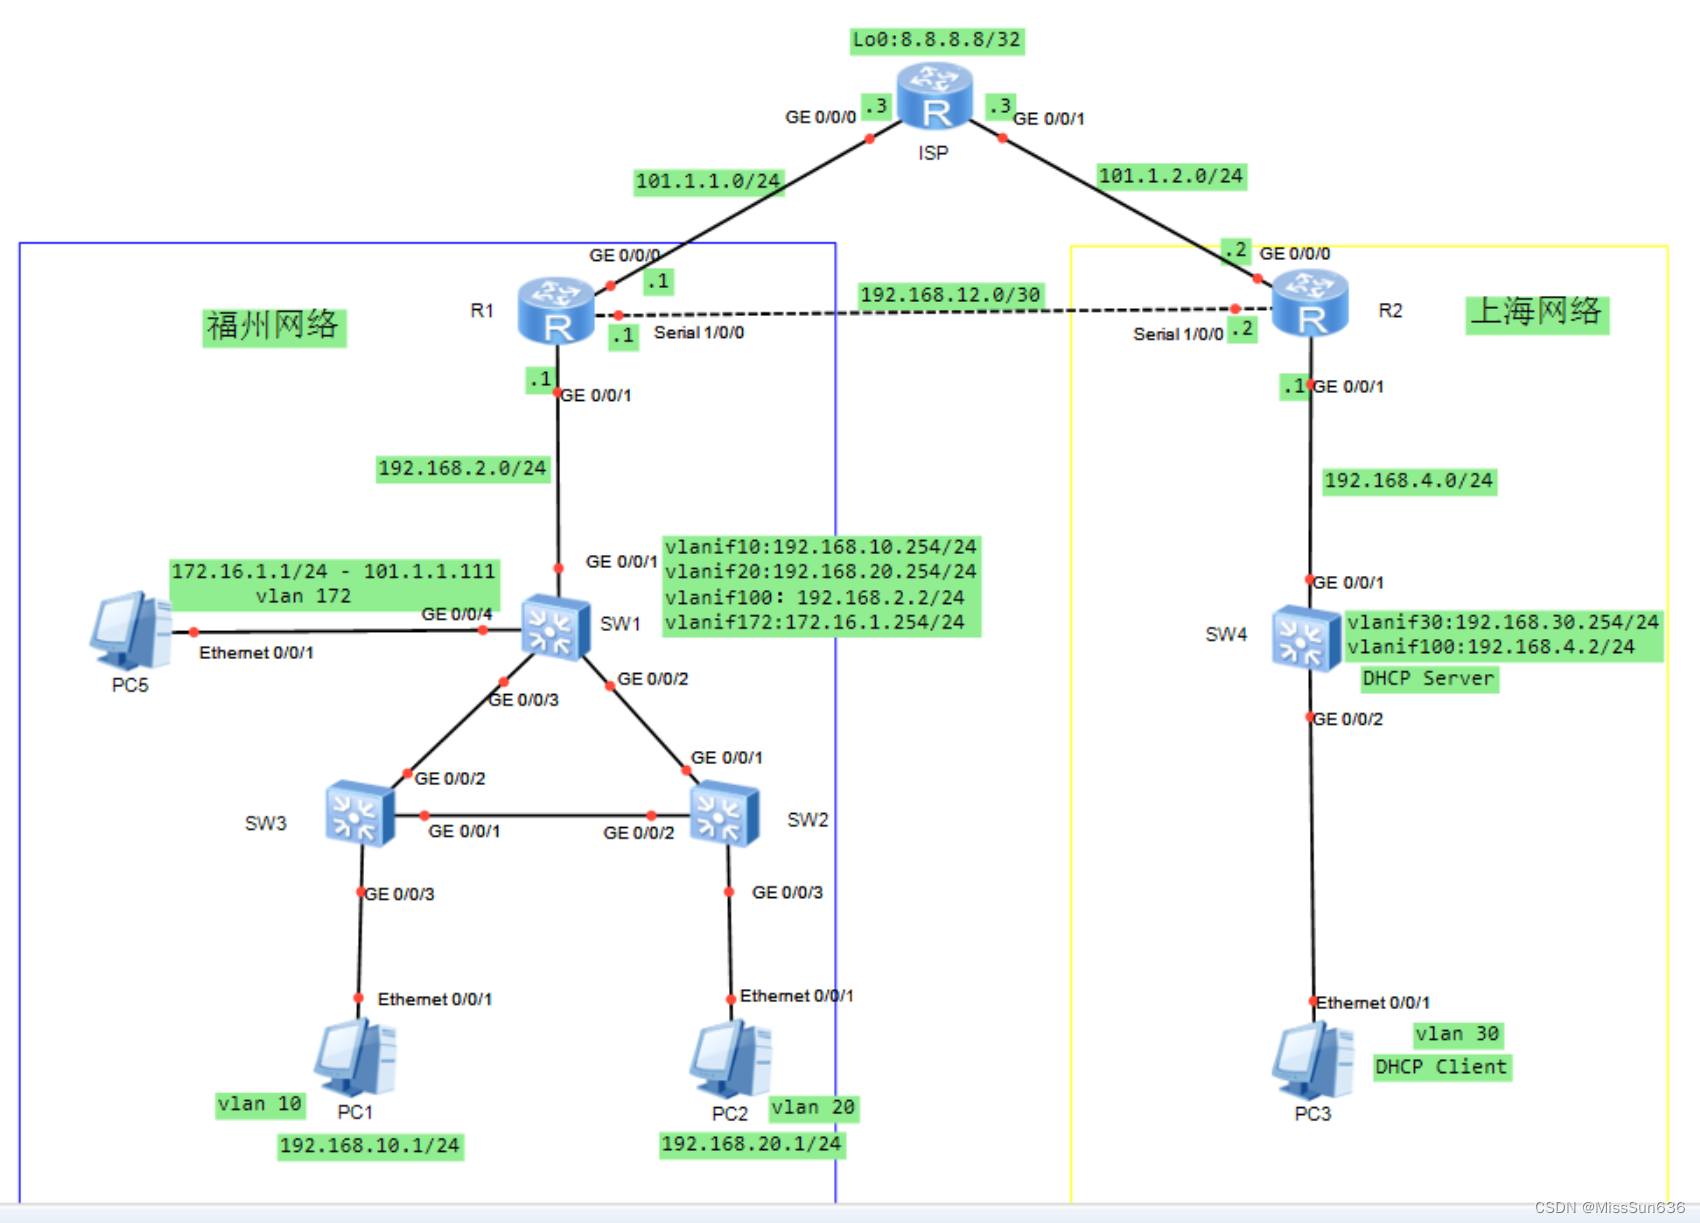Click the SW3 switch icon

360,813
